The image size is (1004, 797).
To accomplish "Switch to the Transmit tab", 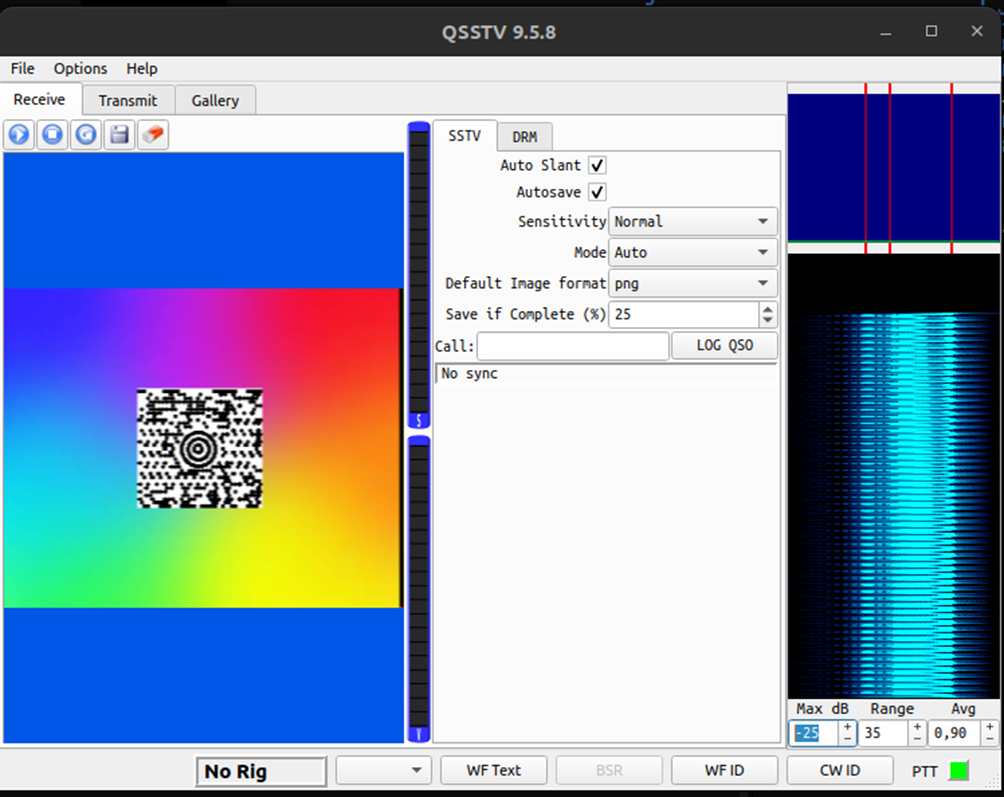I will coord(128,100).
